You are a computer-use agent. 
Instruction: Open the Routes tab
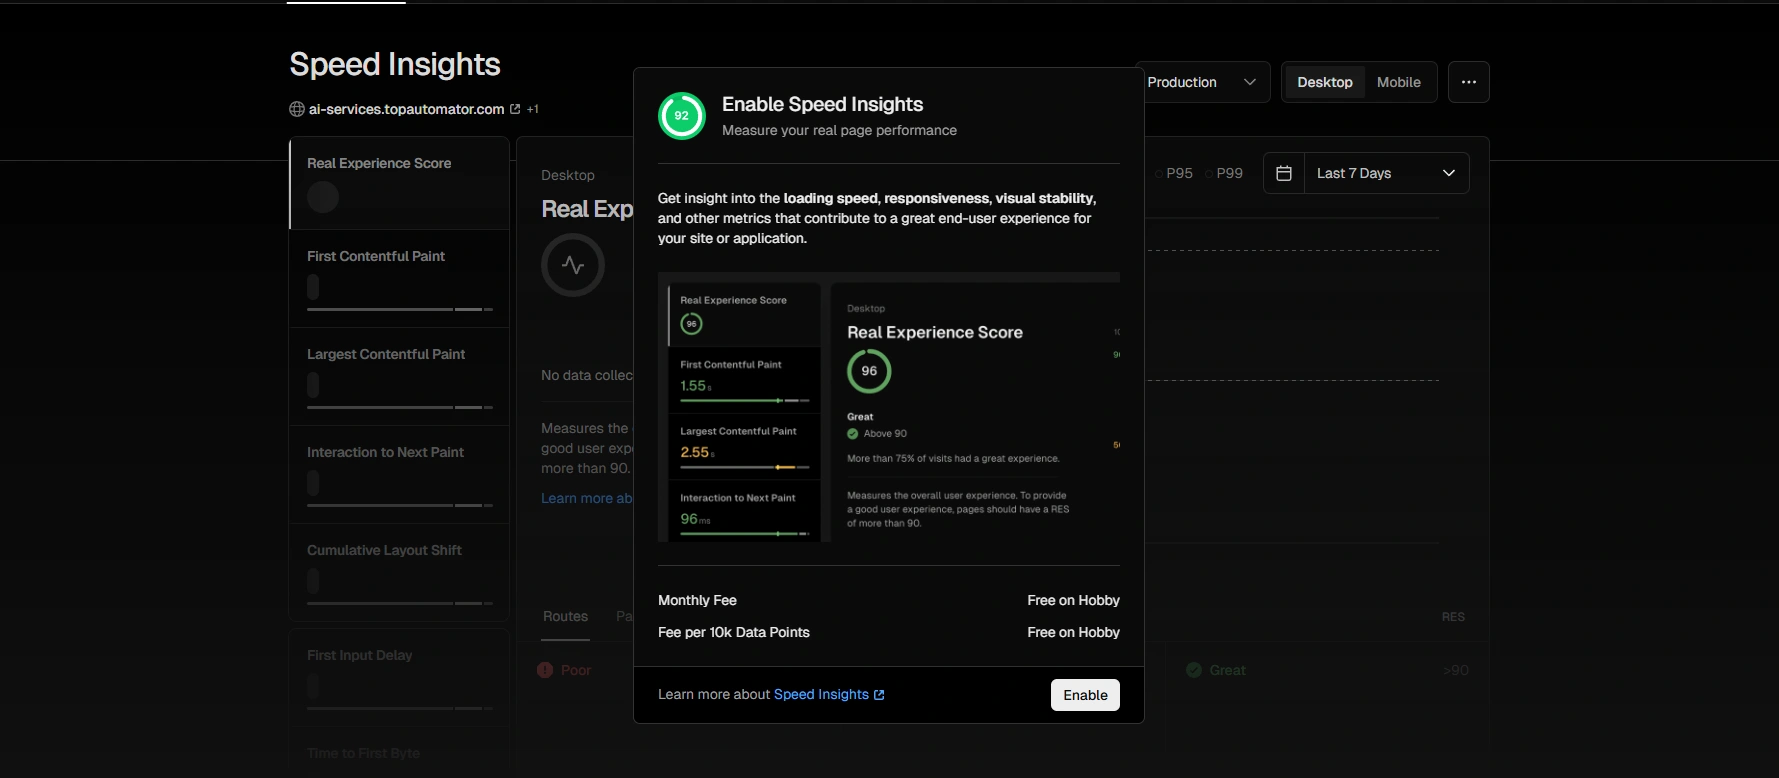tap(565, 617)
